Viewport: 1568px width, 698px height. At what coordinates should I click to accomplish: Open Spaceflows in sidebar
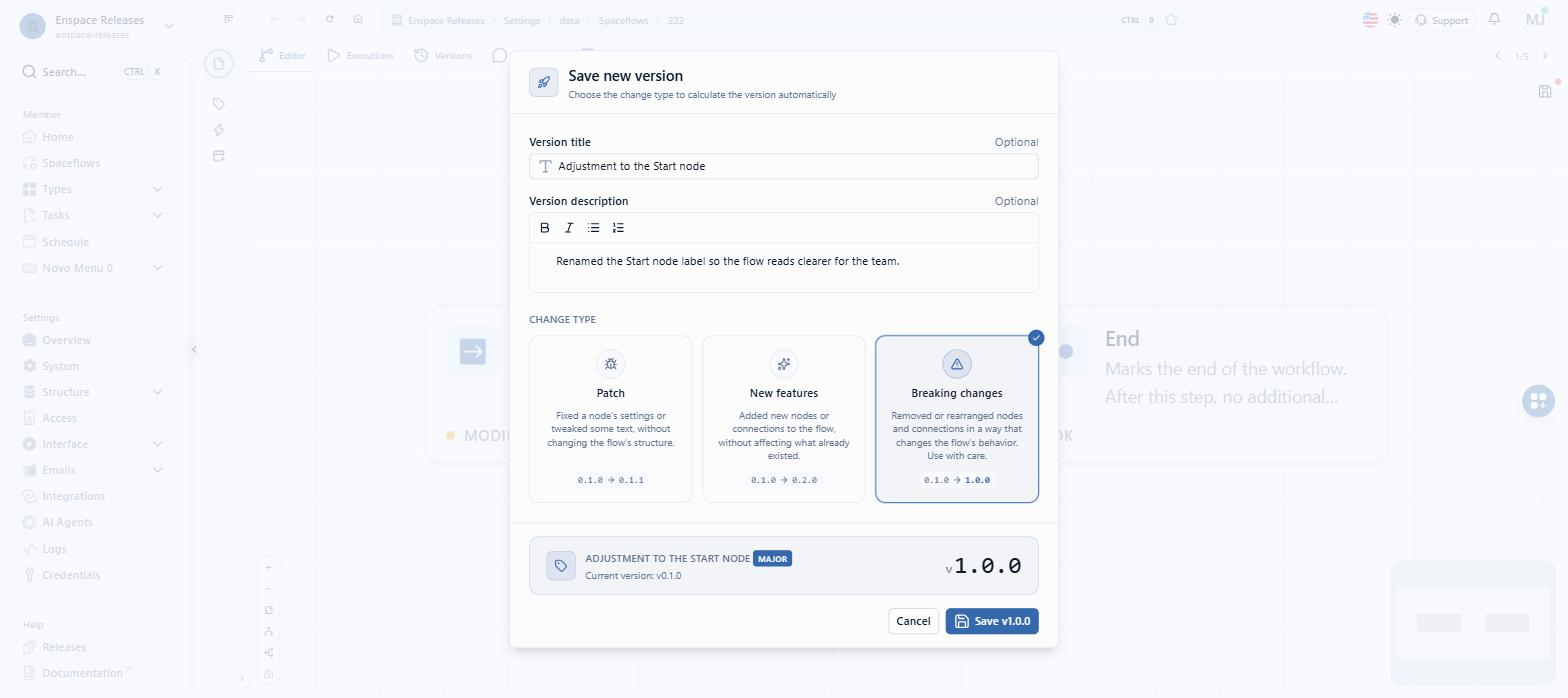point(71,163)
